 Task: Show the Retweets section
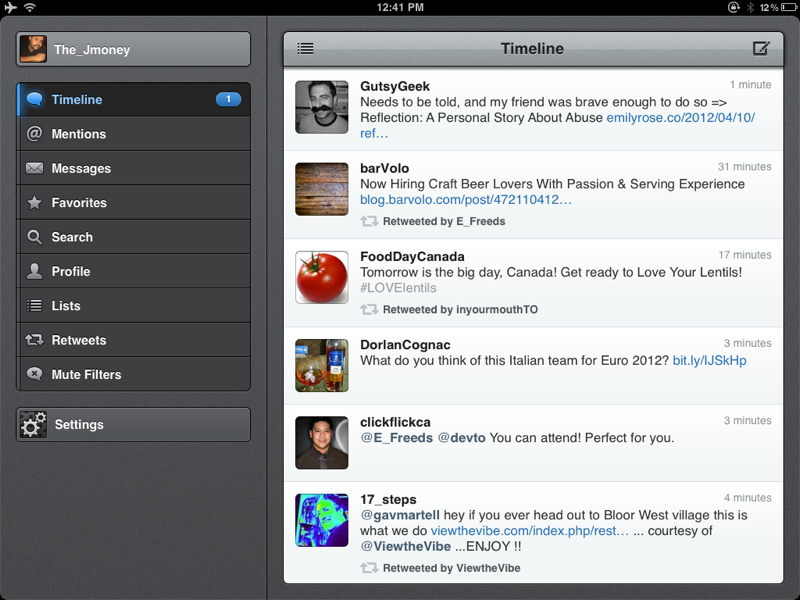tap(134, 340)
